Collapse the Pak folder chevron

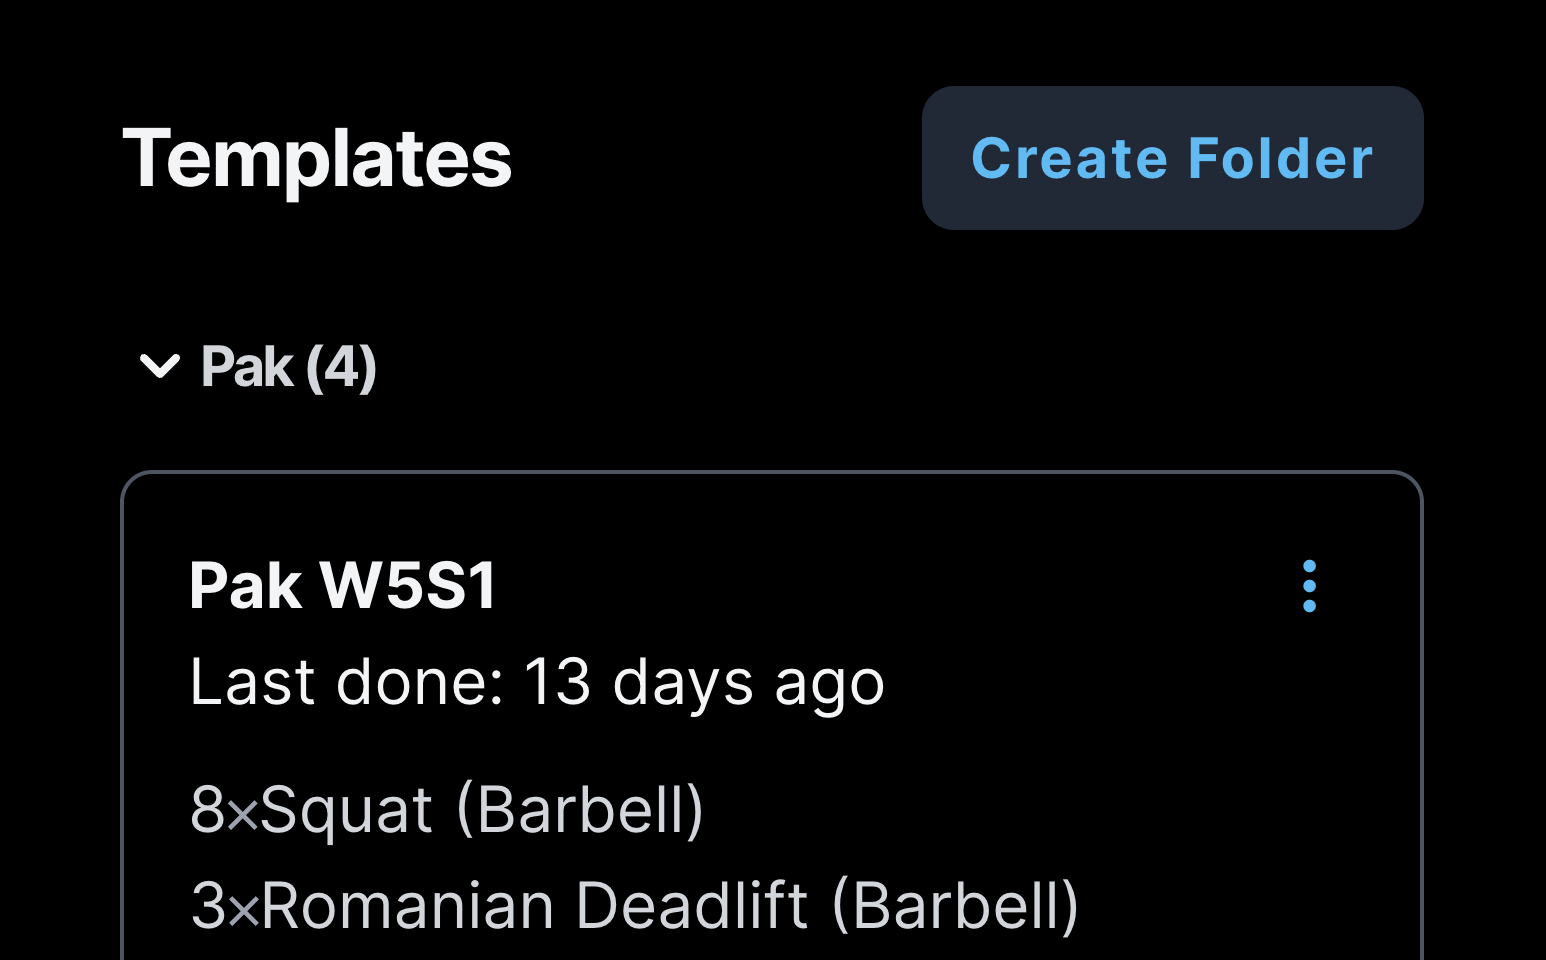tap(160, 367)
